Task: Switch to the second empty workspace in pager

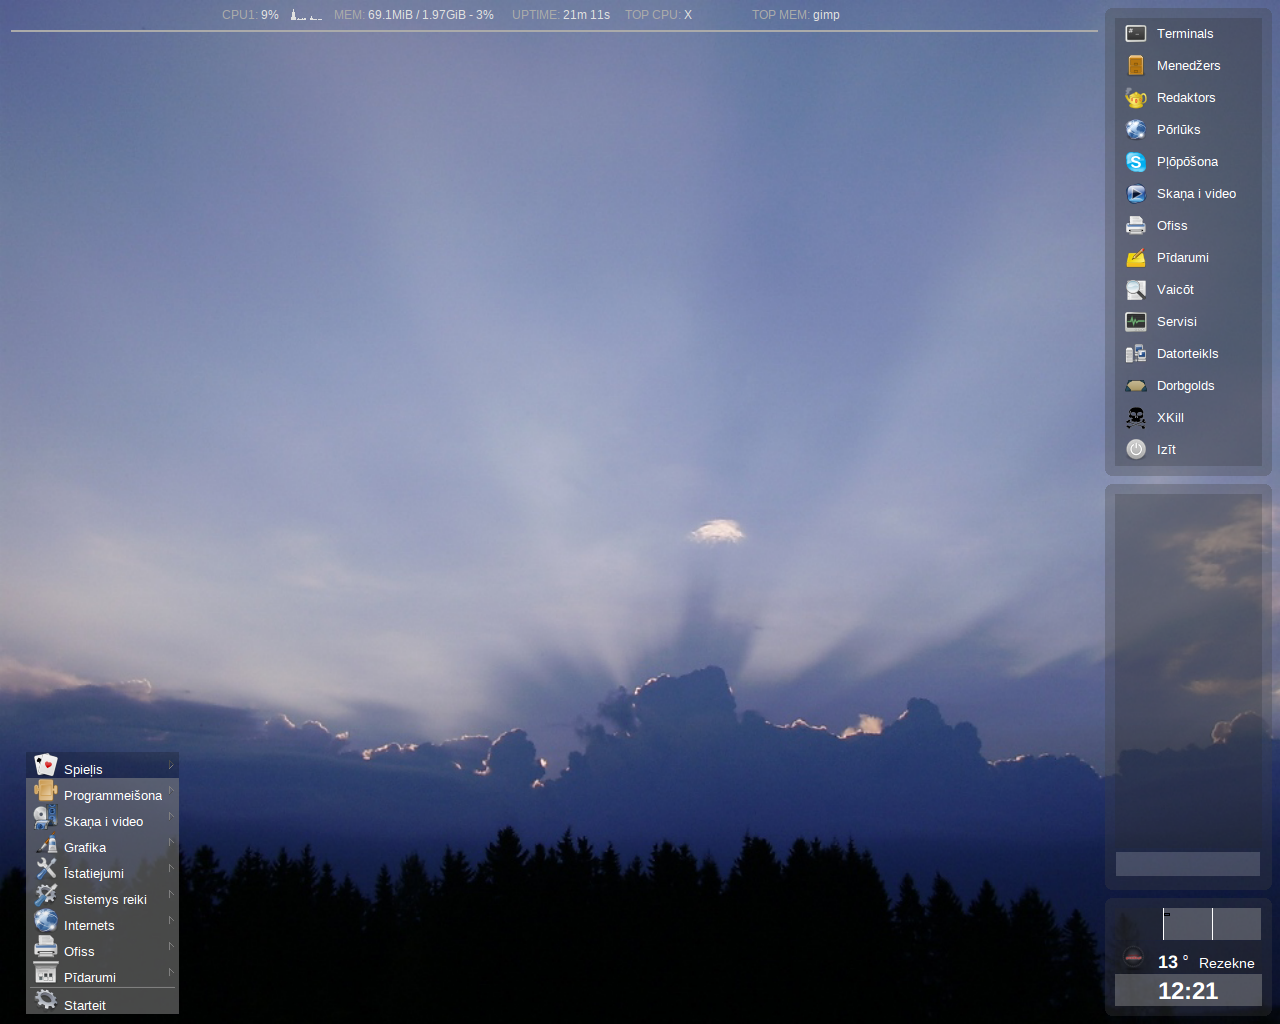Action: pos(1237,924)
